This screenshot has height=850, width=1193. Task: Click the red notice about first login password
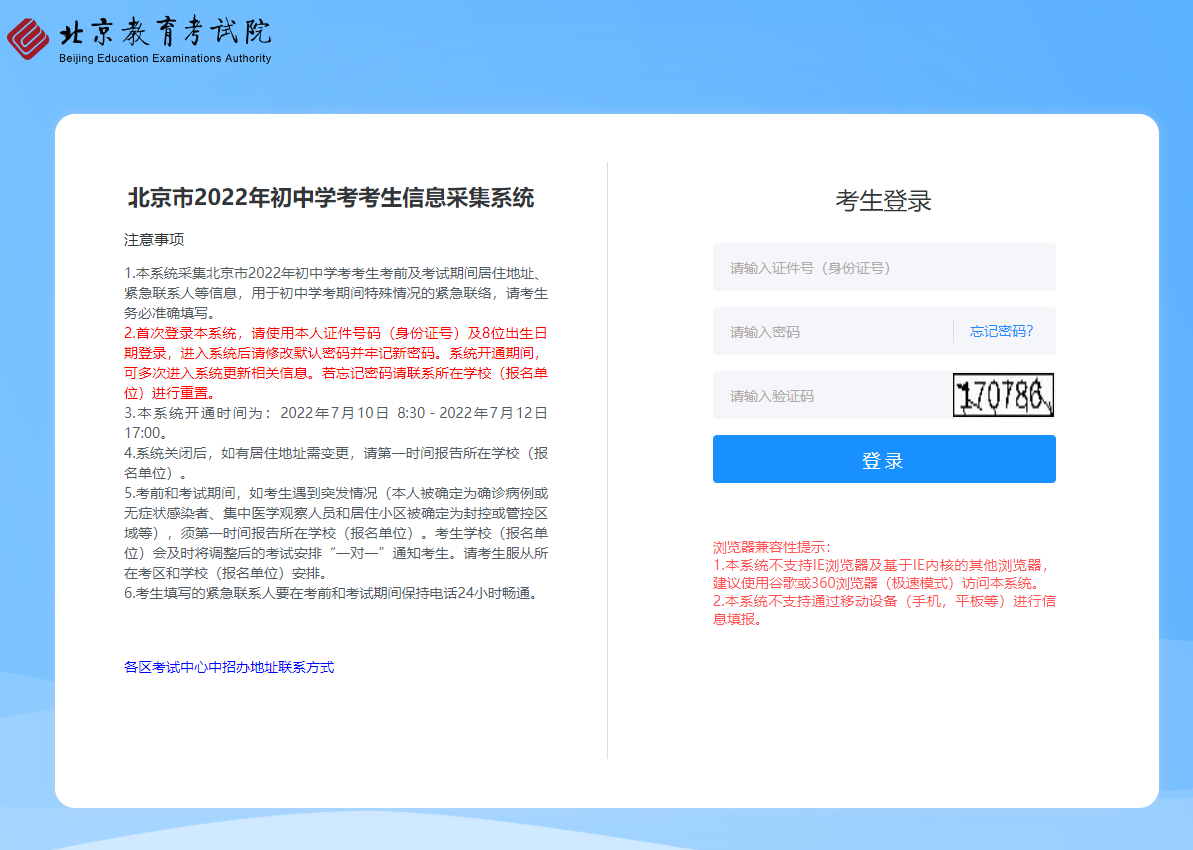tap(335, 363)
